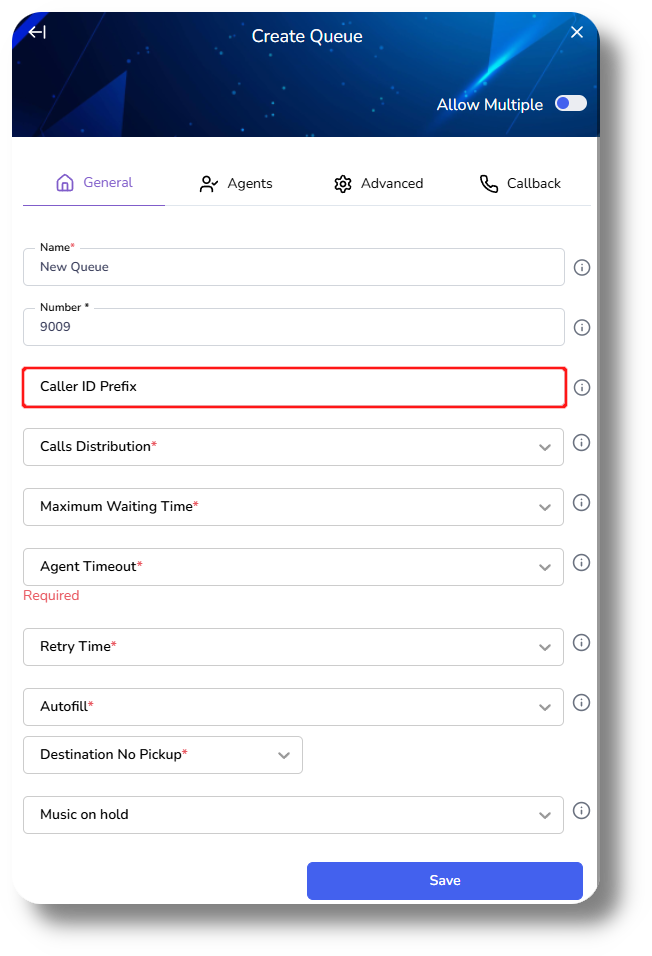Open the Destination No Pickup dropdown
Image resolution: width=652 pixels, height=956 pixels.
tap(163, 755)
